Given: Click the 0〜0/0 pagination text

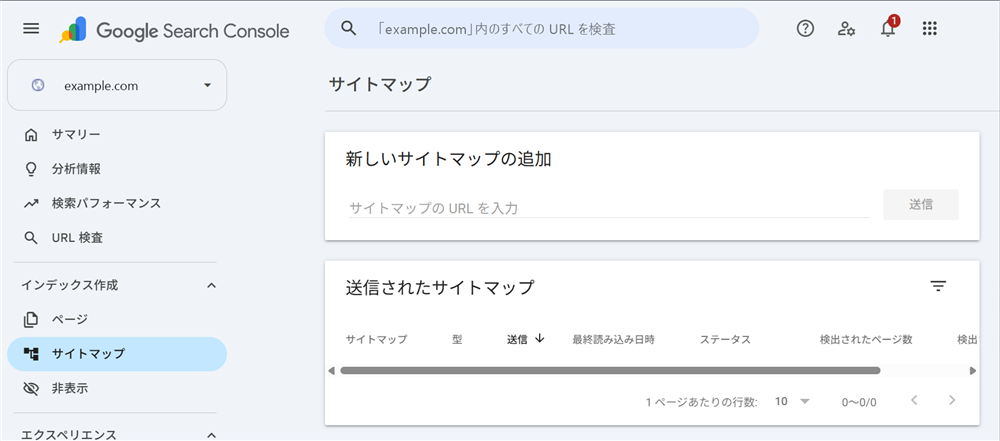Looking at the screenshot, I should click(x=859, y=402).
